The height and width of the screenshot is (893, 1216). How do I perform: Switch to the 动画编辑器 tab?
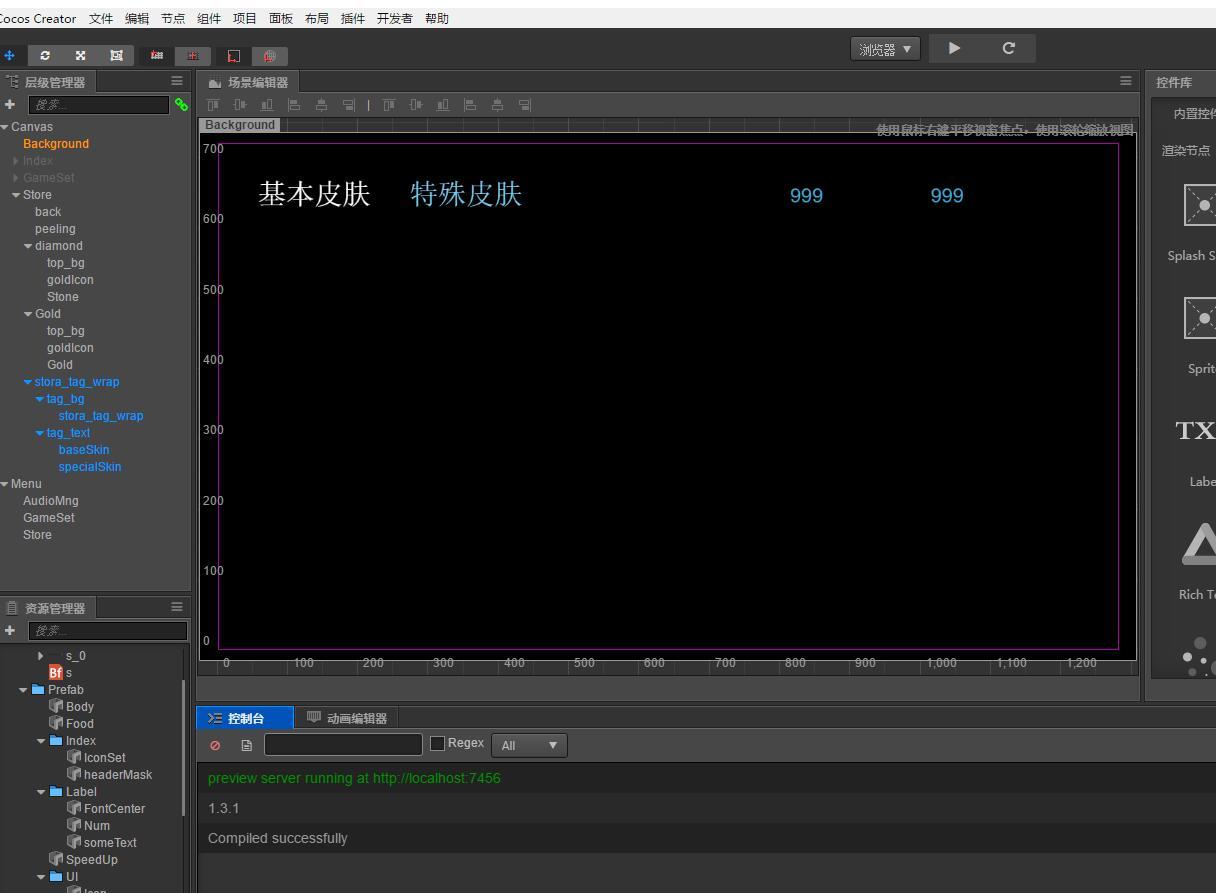pos(347,718)
